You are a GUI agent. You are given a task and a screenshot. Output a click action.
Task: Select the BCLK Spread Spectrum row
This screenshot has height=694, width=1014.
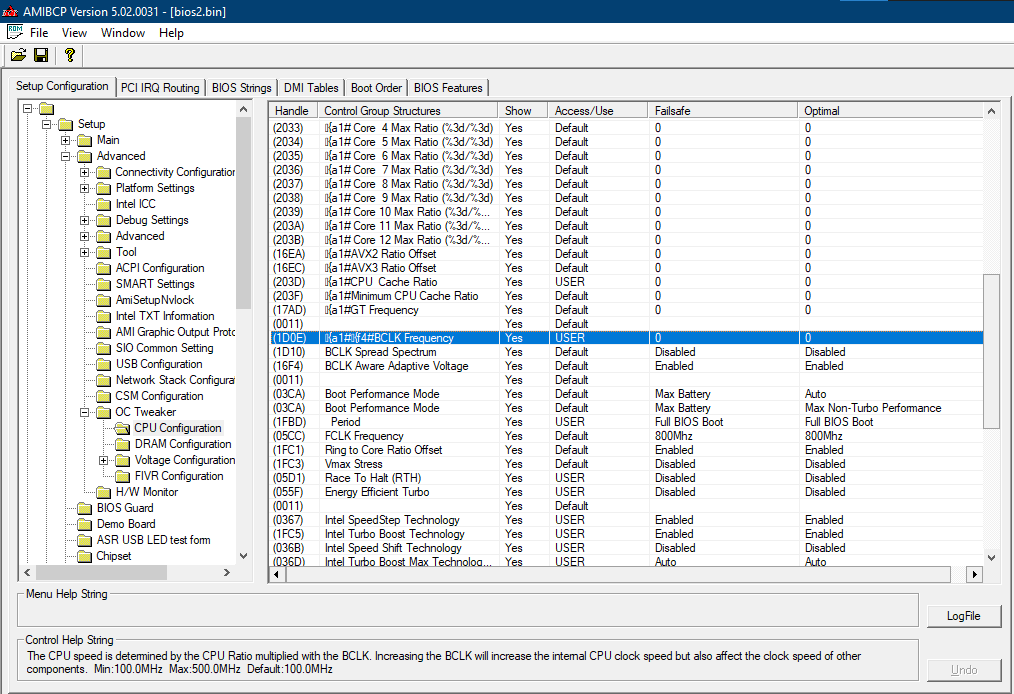(626, 352)
